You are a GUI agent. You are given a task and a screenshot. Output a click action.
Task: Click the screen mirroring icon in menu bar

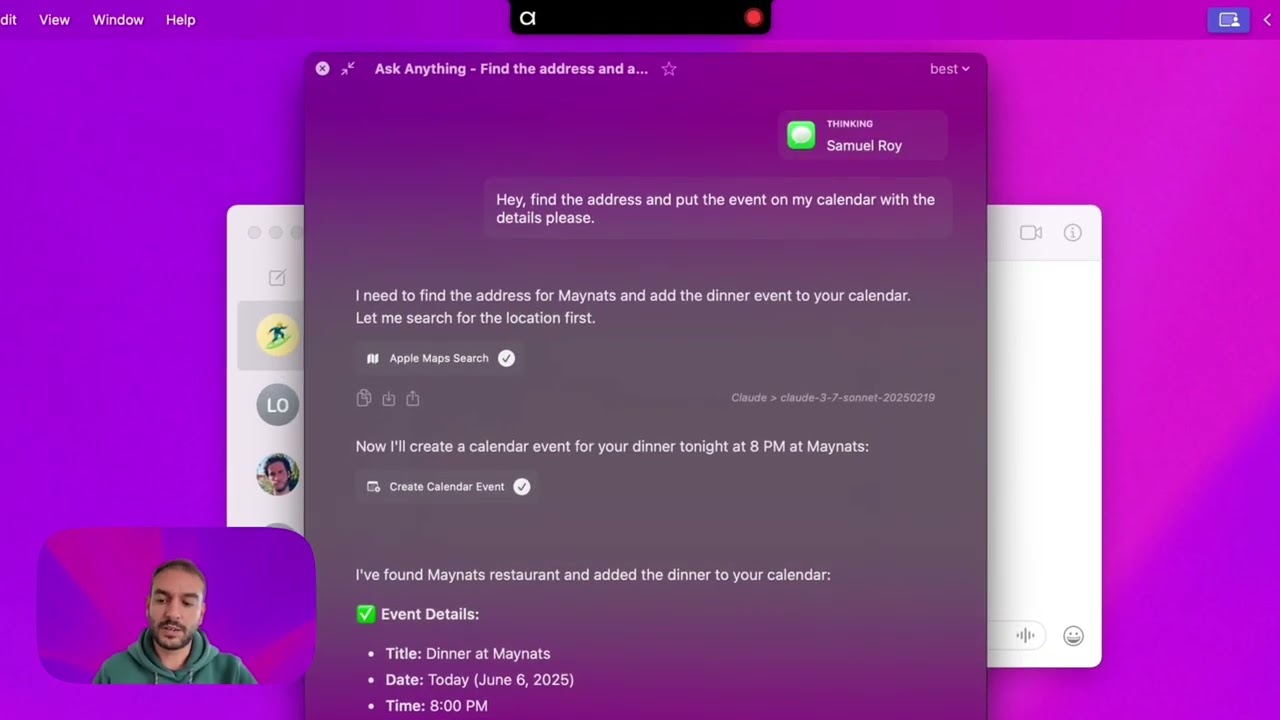(x=1229, y=20)
